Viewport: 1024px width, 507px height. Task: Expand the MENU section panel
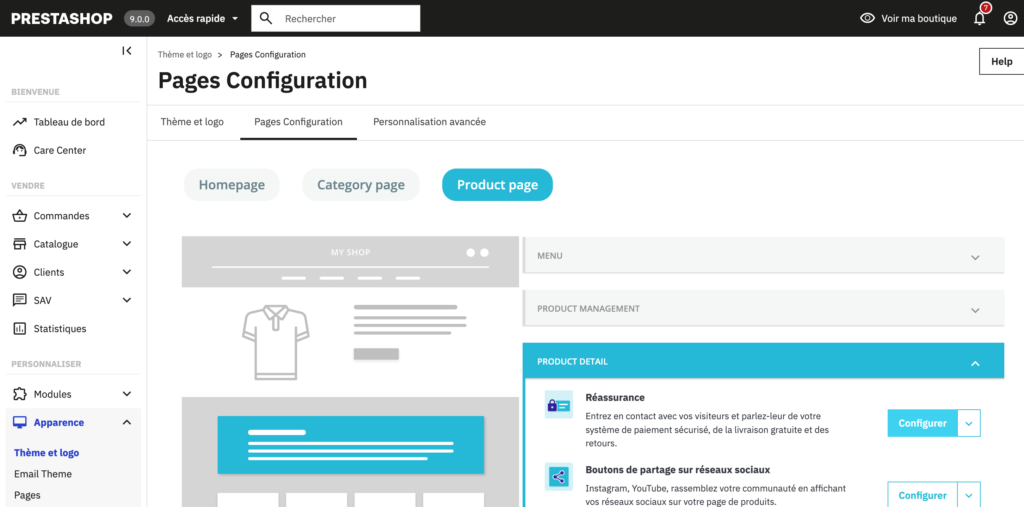tap(763, 256)
